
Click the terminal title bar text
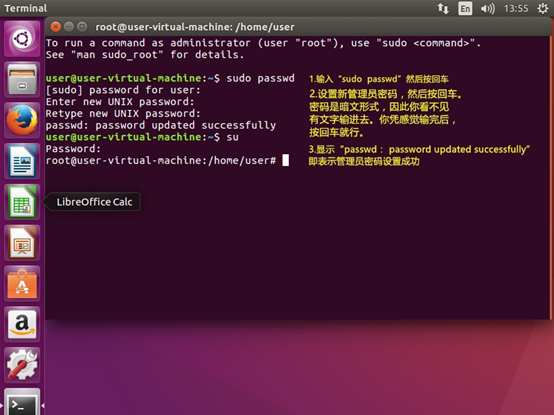point(195,27)
